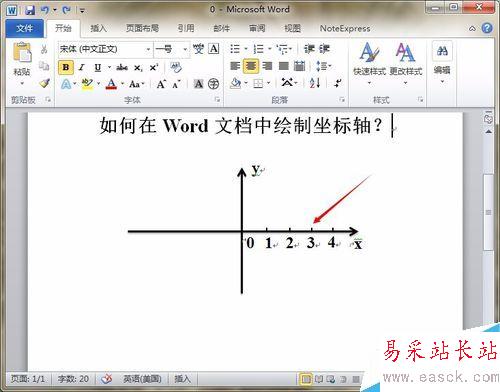Switch to the 视图 (View) tab
This screenshot has width=500, height=392.
pos(292,29)
